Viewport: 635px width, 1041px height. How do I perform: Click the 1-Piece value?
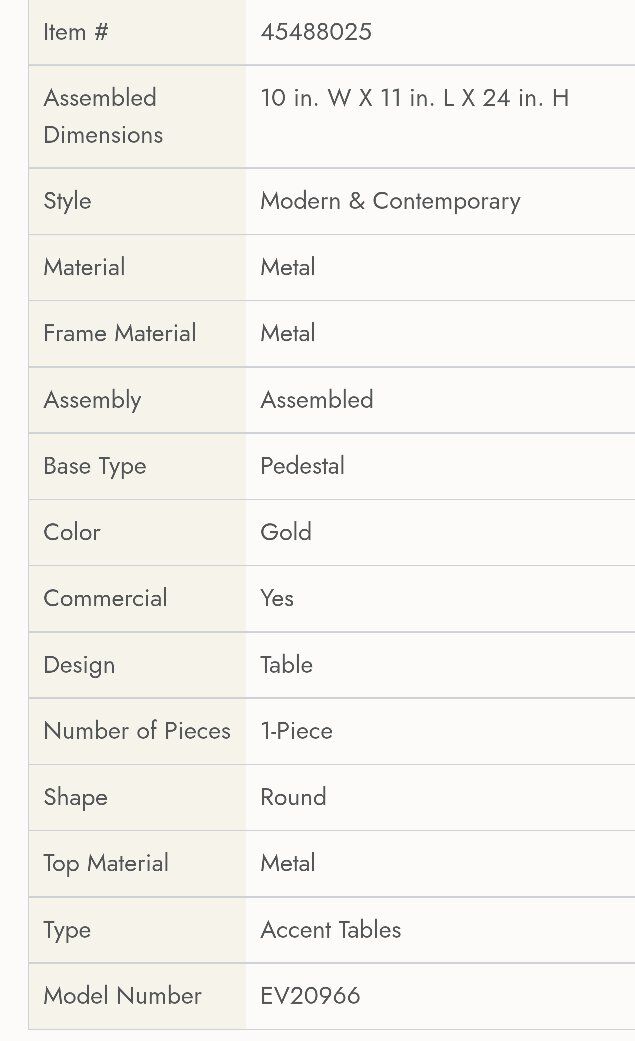tap(297, 731)
